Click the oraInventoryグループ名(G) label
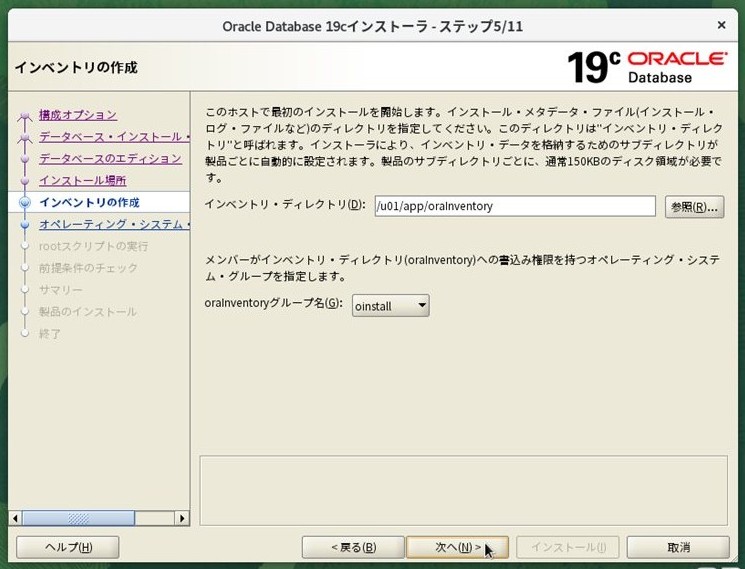The image size is (745, 569). point(273,303)
